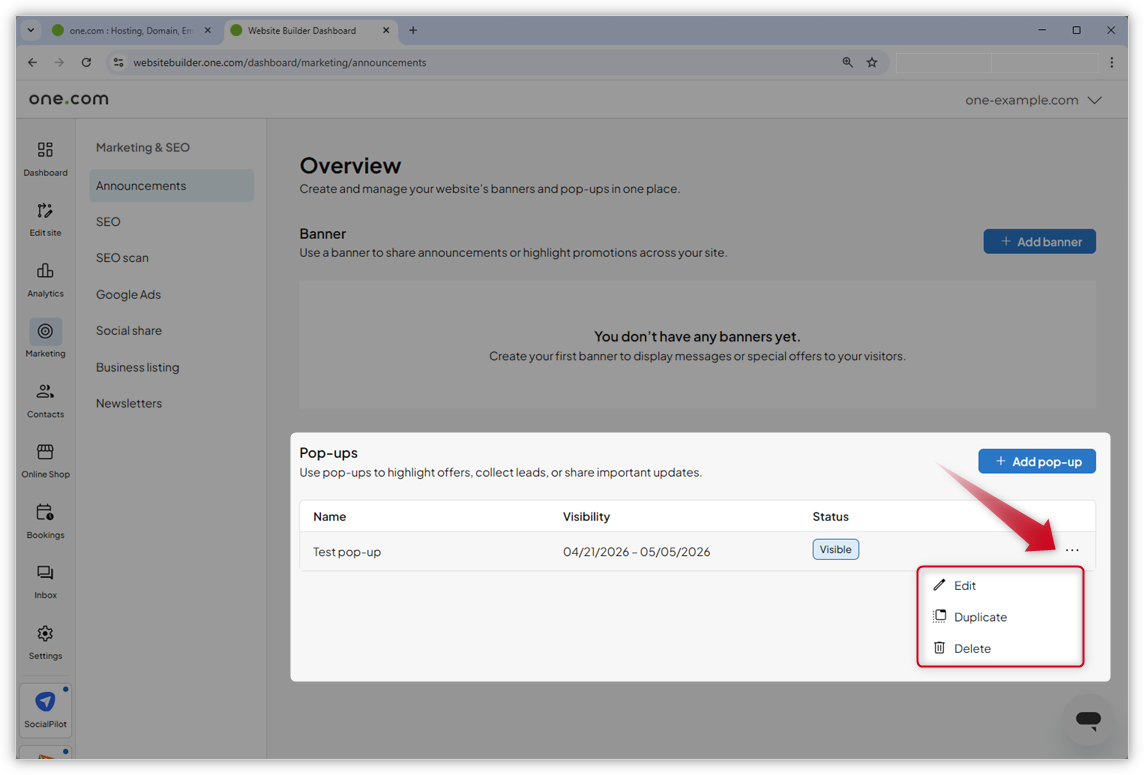Image resolution: width=1144 pixels, height=775 pixels.
Task: Click the Add banner button
Action: tap(1039, 241)
